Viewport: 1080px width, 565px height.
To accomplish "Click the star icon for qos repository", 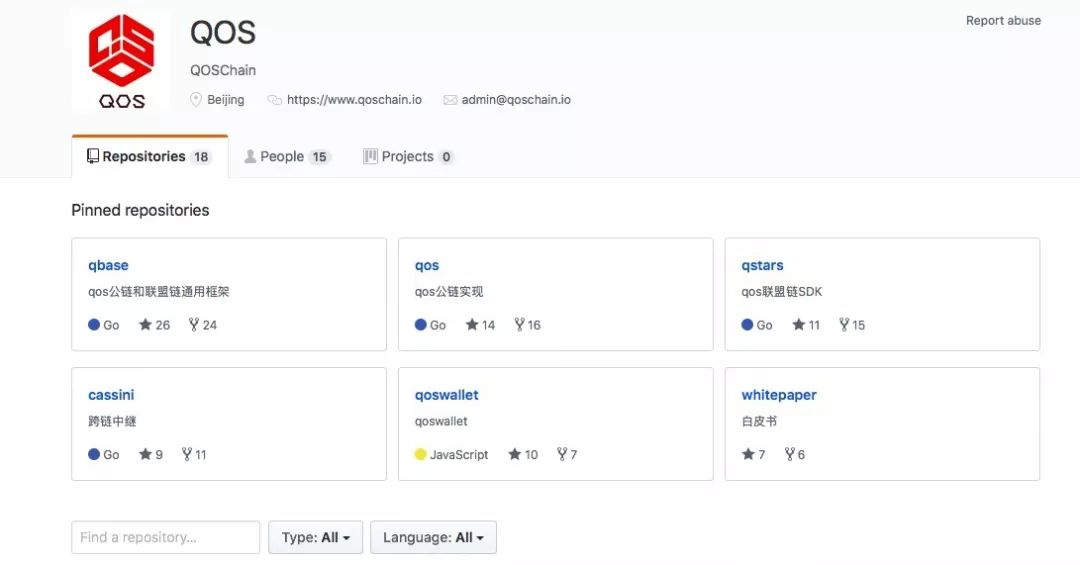I will pos(472,324).
